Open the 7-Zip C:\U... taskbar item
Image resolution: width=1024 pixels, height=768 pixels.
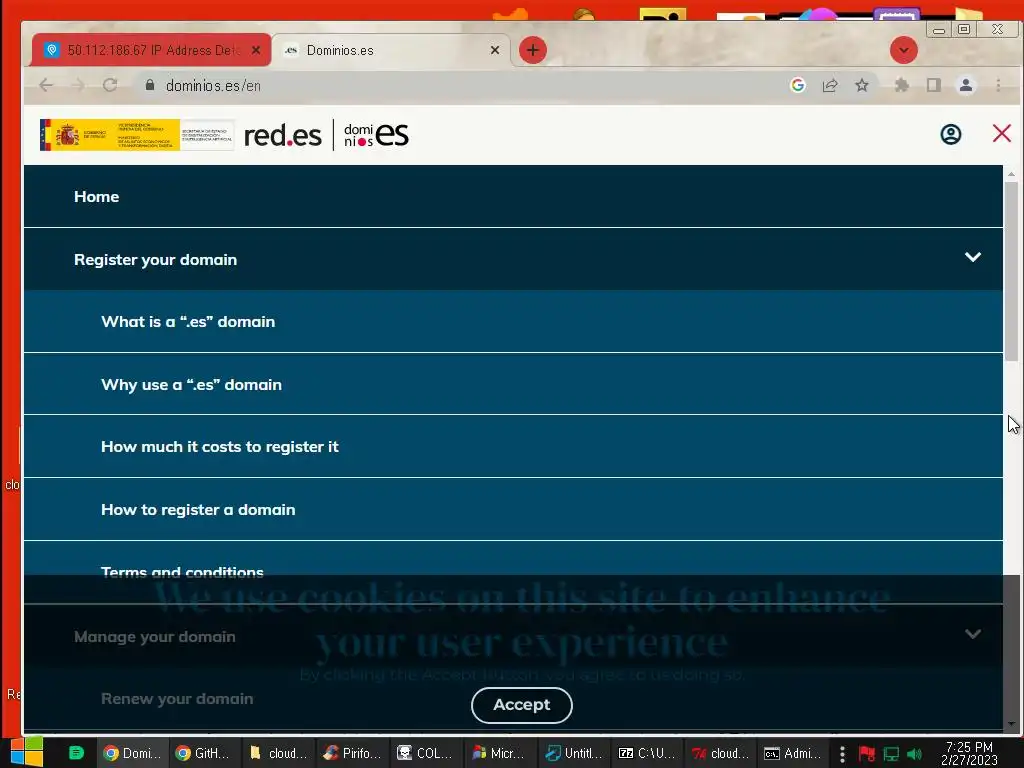coord(648,753)
